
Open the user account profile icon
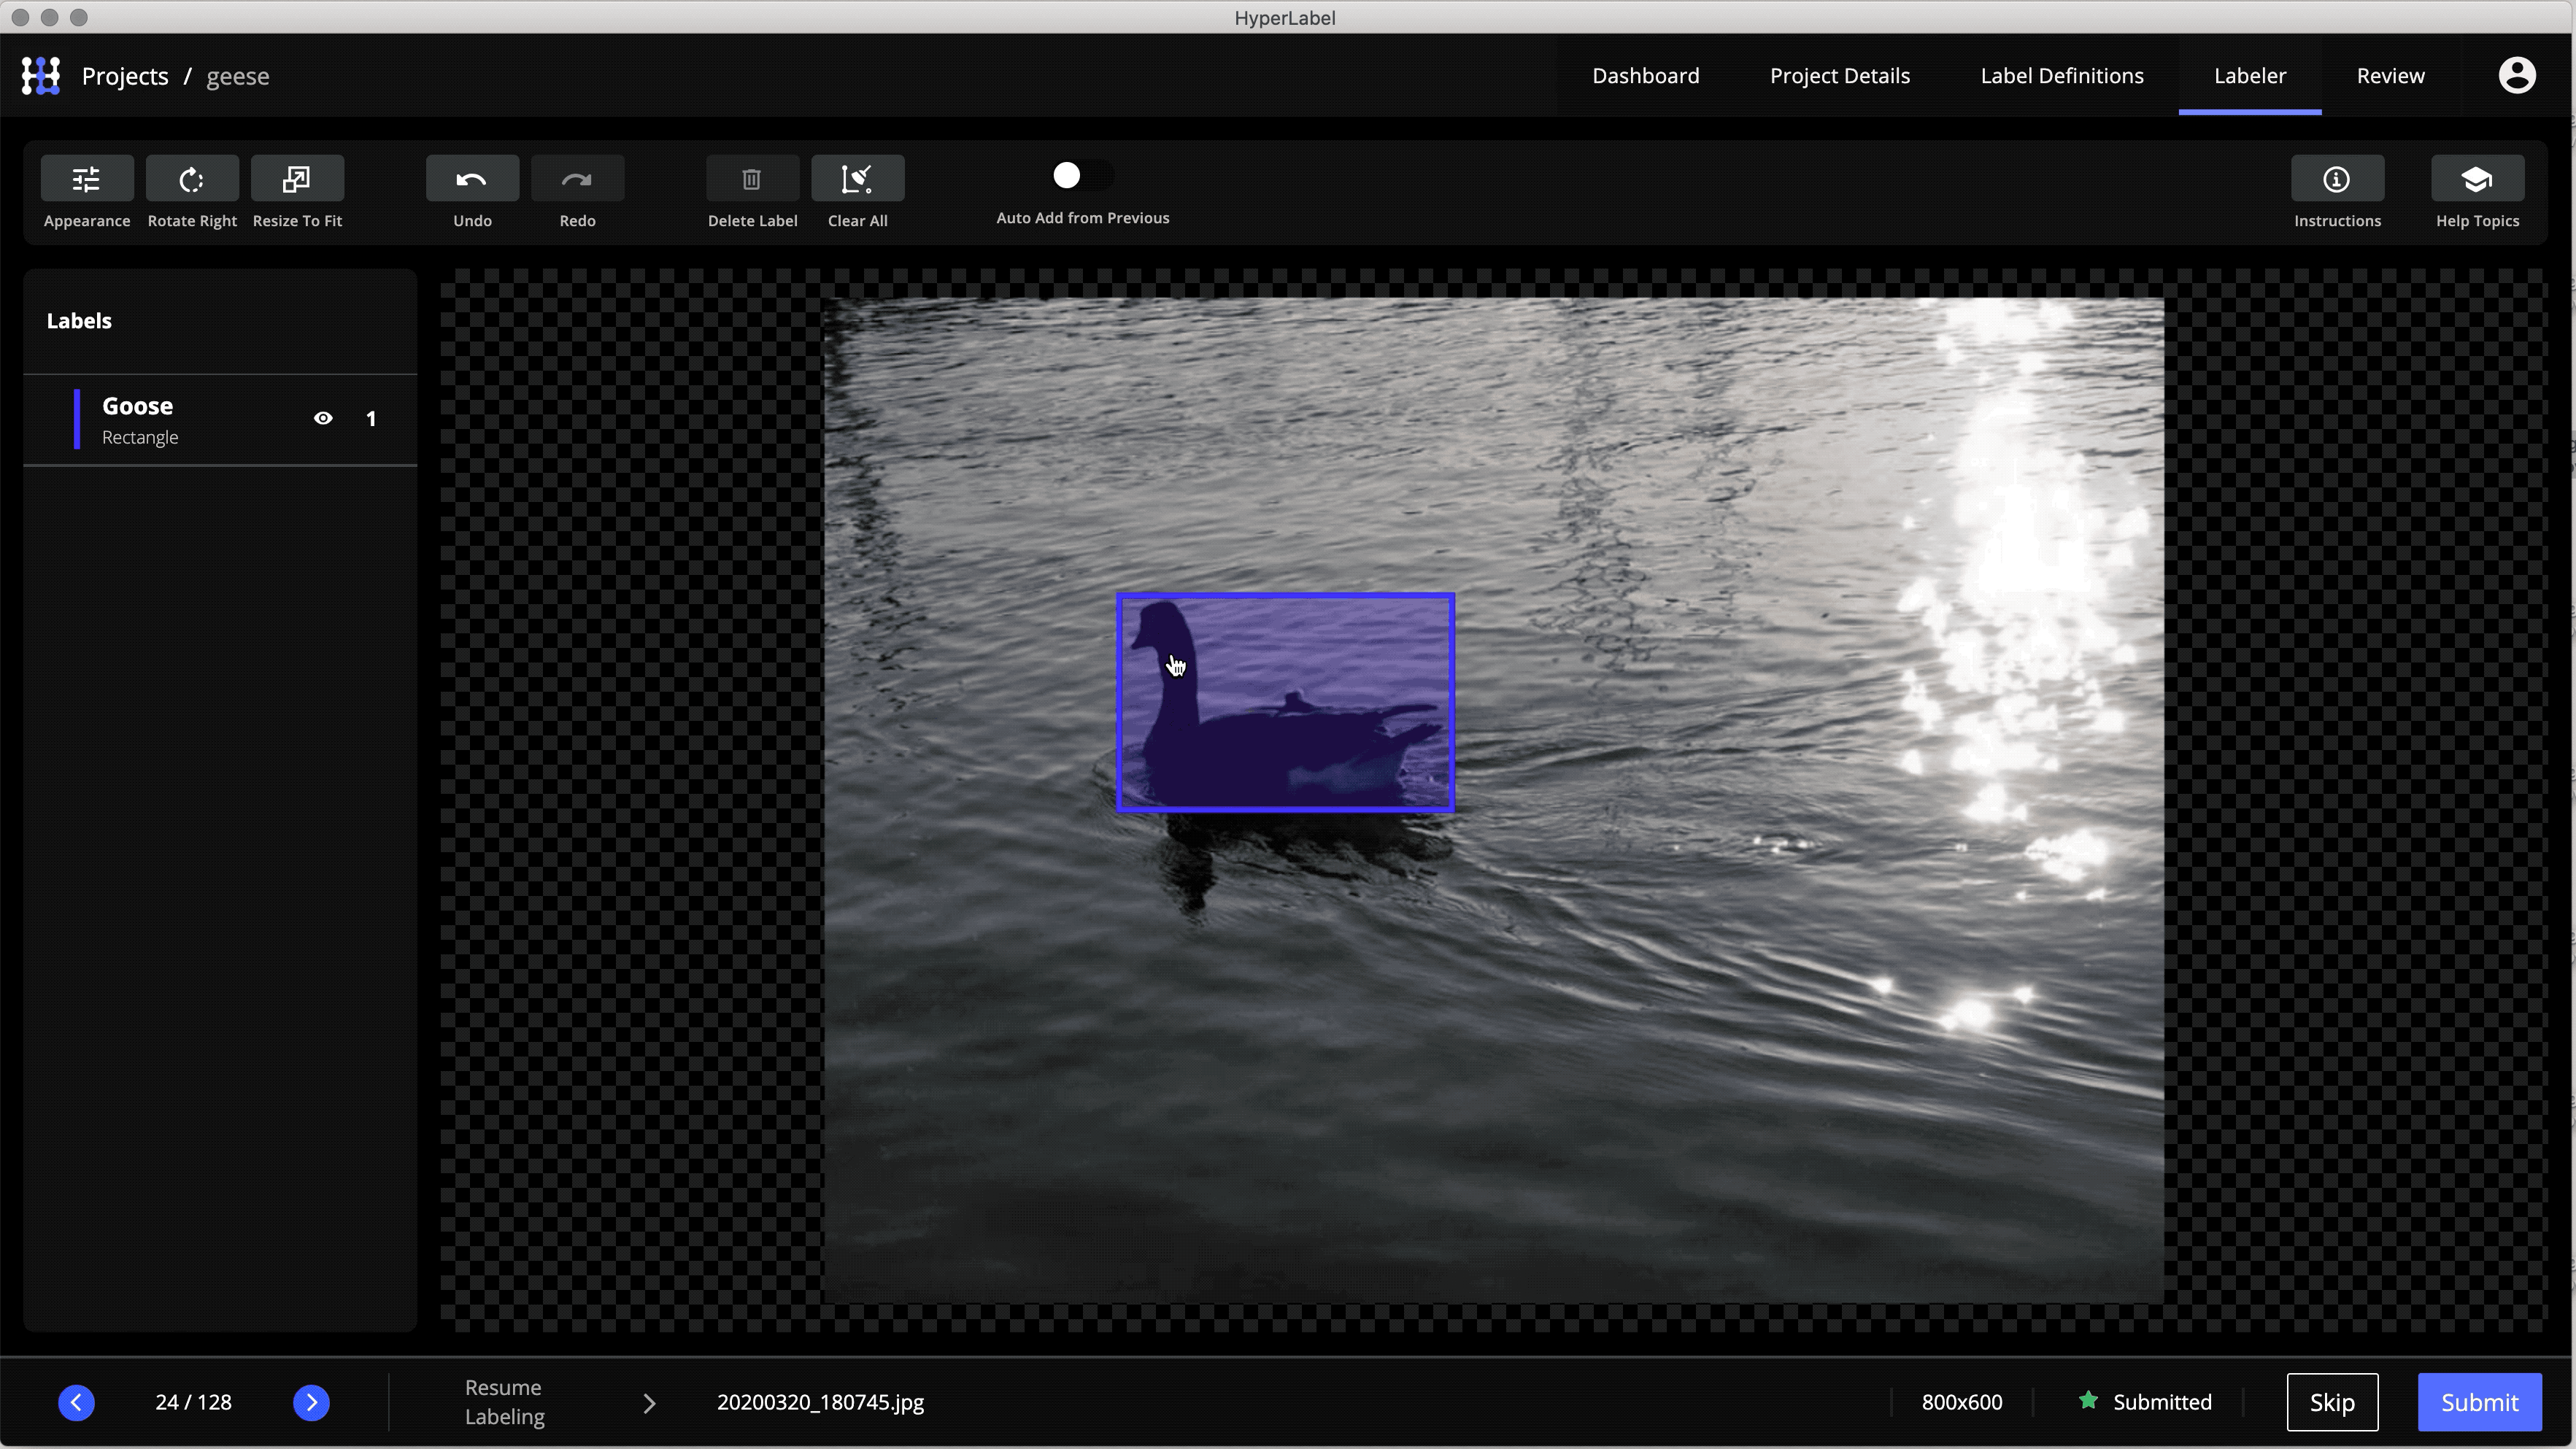pyautogui.click(x=2517, y=75)
